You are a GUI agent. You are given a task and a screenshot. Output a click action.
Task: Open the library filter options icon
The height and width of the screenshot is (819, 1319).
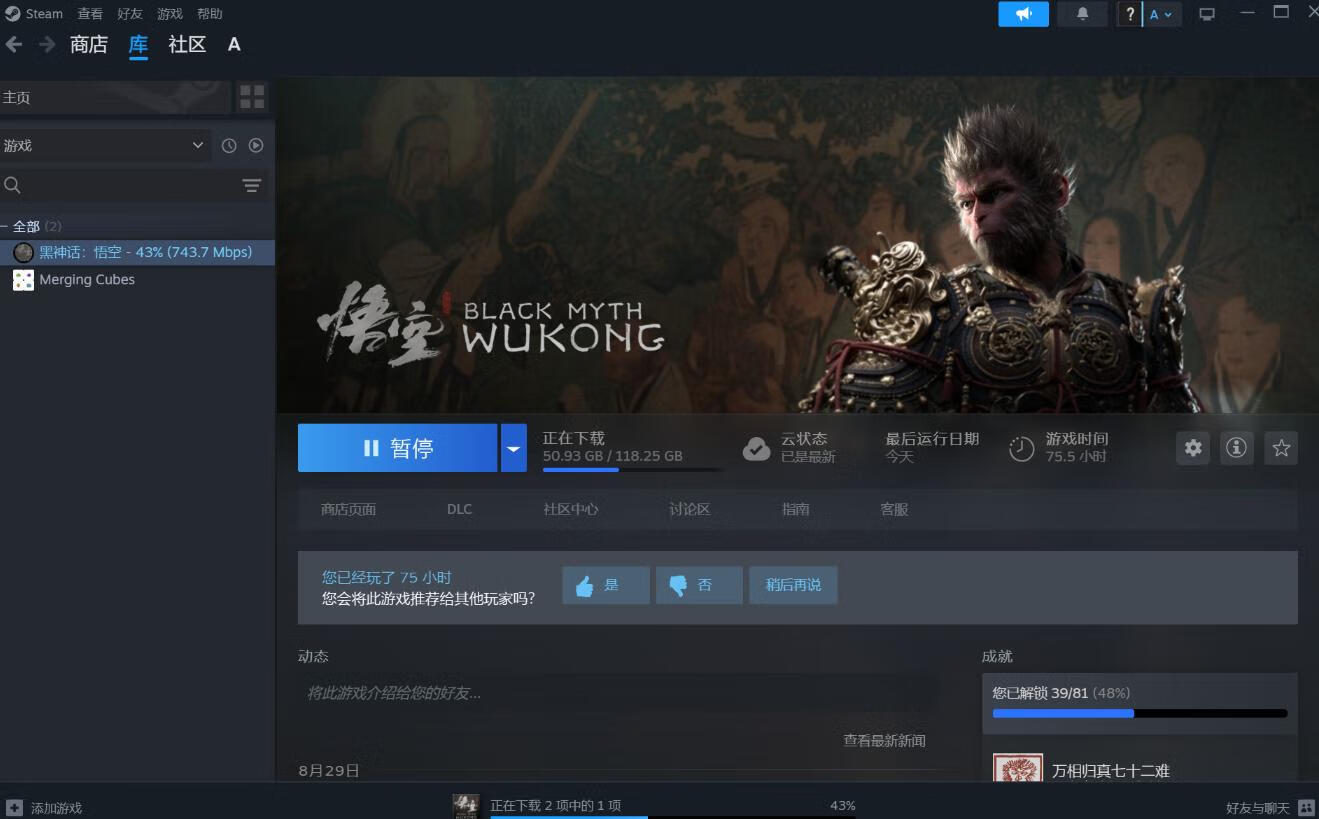(x=252, y=185)
